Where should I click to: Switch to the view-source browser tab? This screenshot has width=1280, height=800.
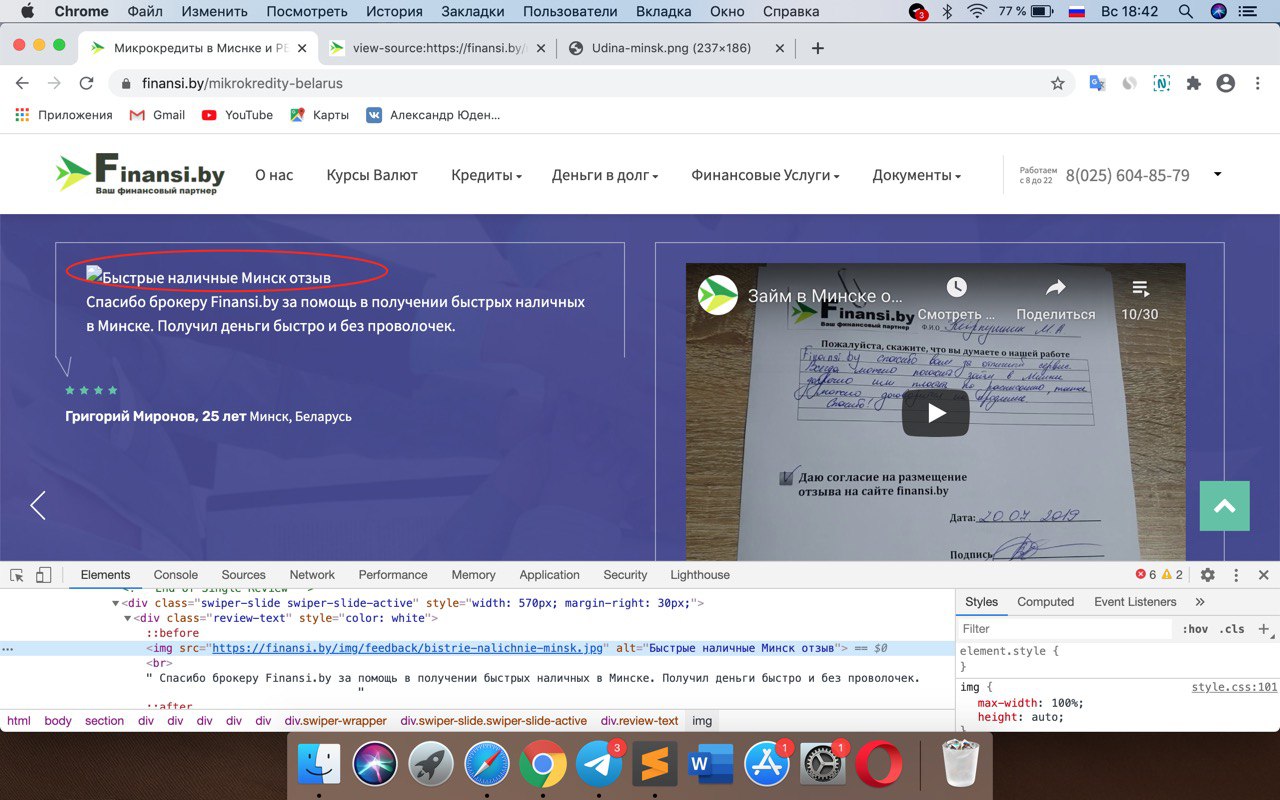pos(440,48)
